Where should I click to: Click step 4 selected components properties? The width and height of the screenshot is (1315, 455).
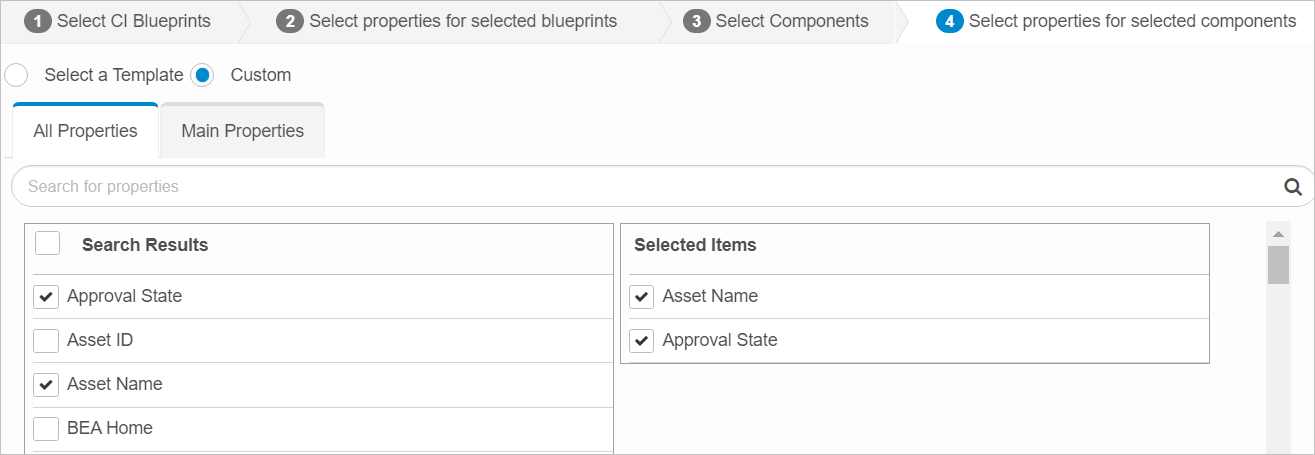[x=1116, y=21]
